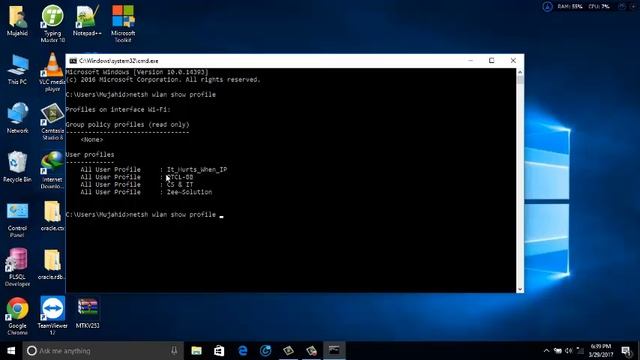Click the PTCL-BB profile name
640x360 pixels.
point(180,177)
